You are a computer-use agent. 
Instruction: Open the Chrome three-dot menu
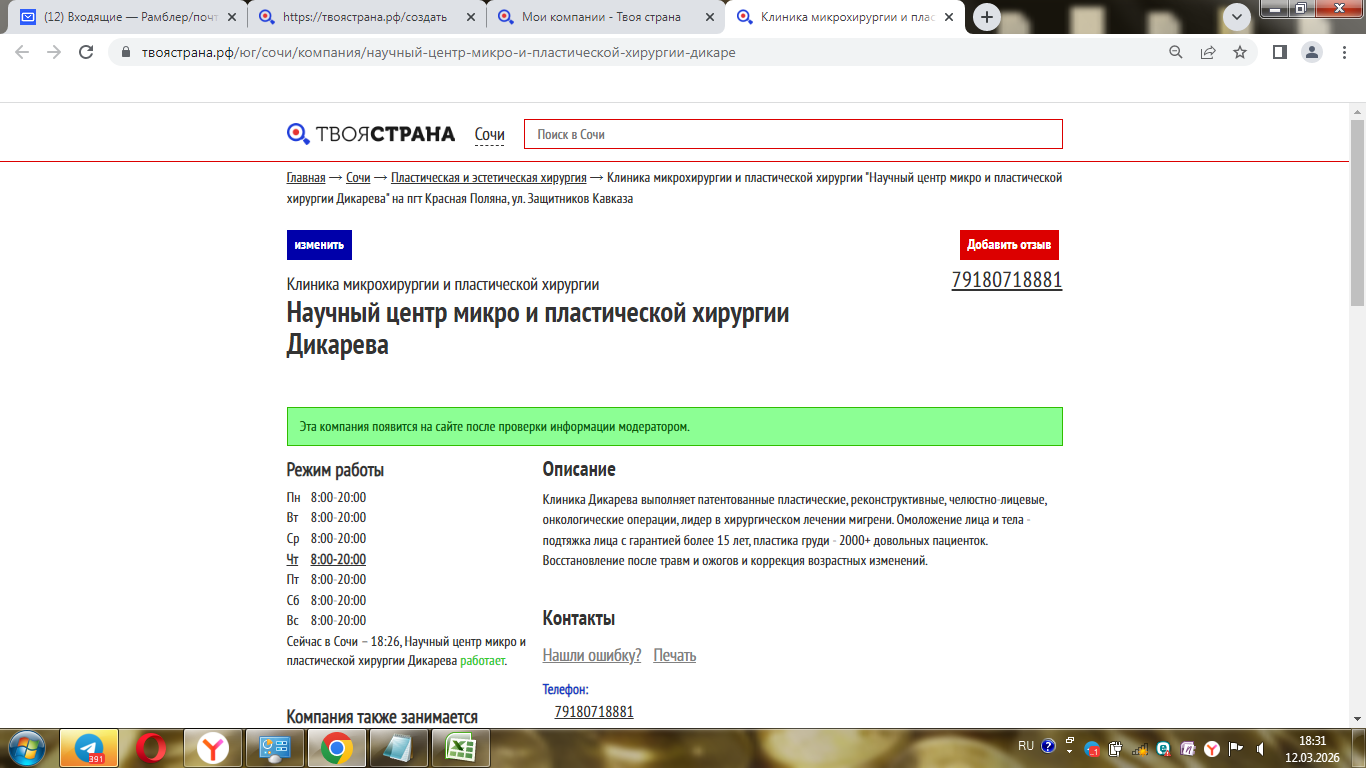tap(1343, 52)
